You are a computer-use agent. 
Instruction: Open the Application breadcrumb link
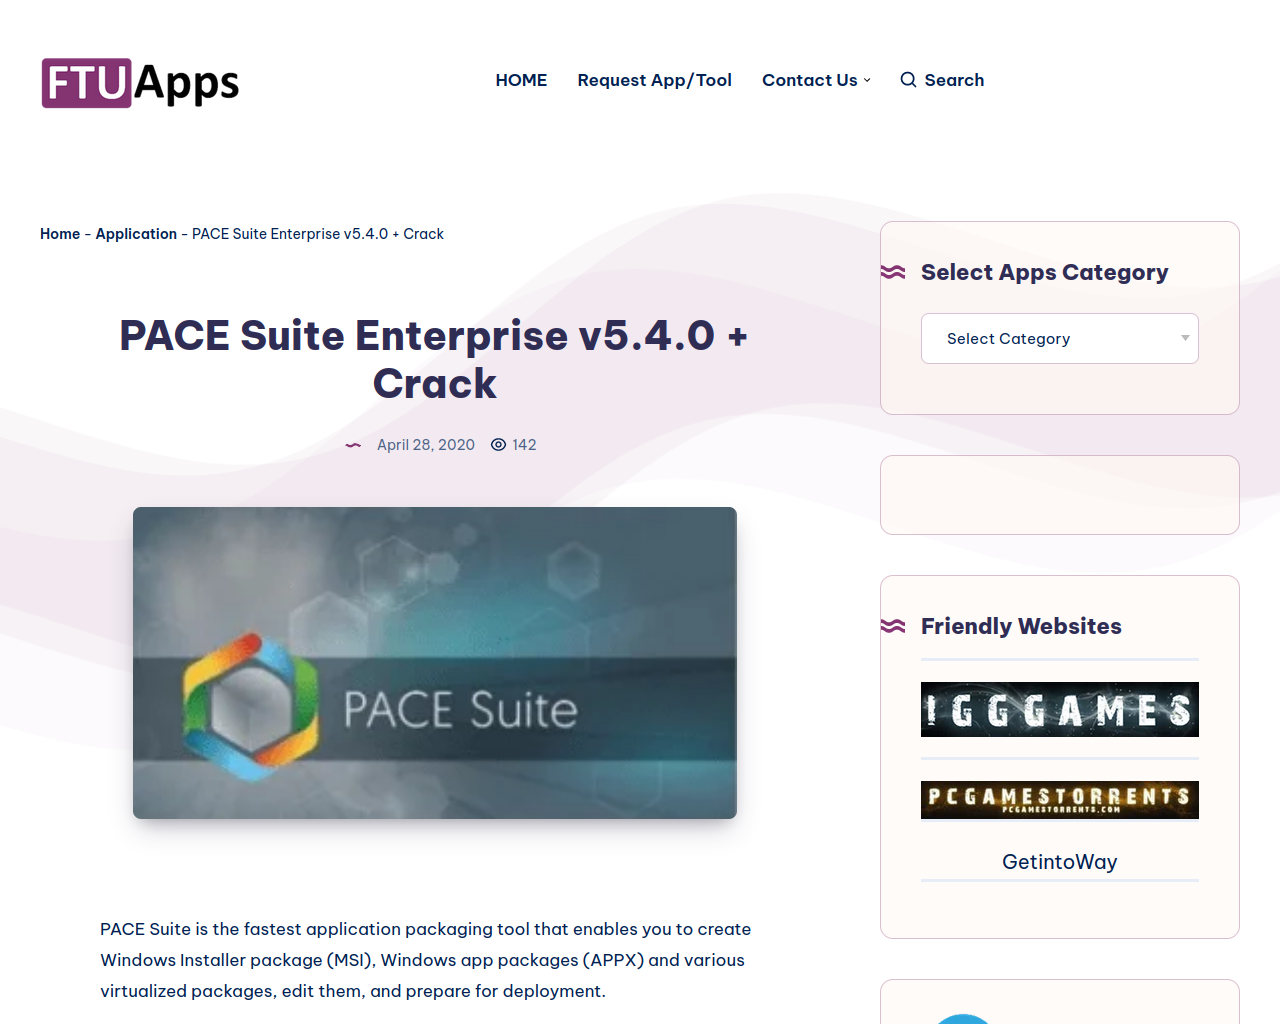[136, 234]
